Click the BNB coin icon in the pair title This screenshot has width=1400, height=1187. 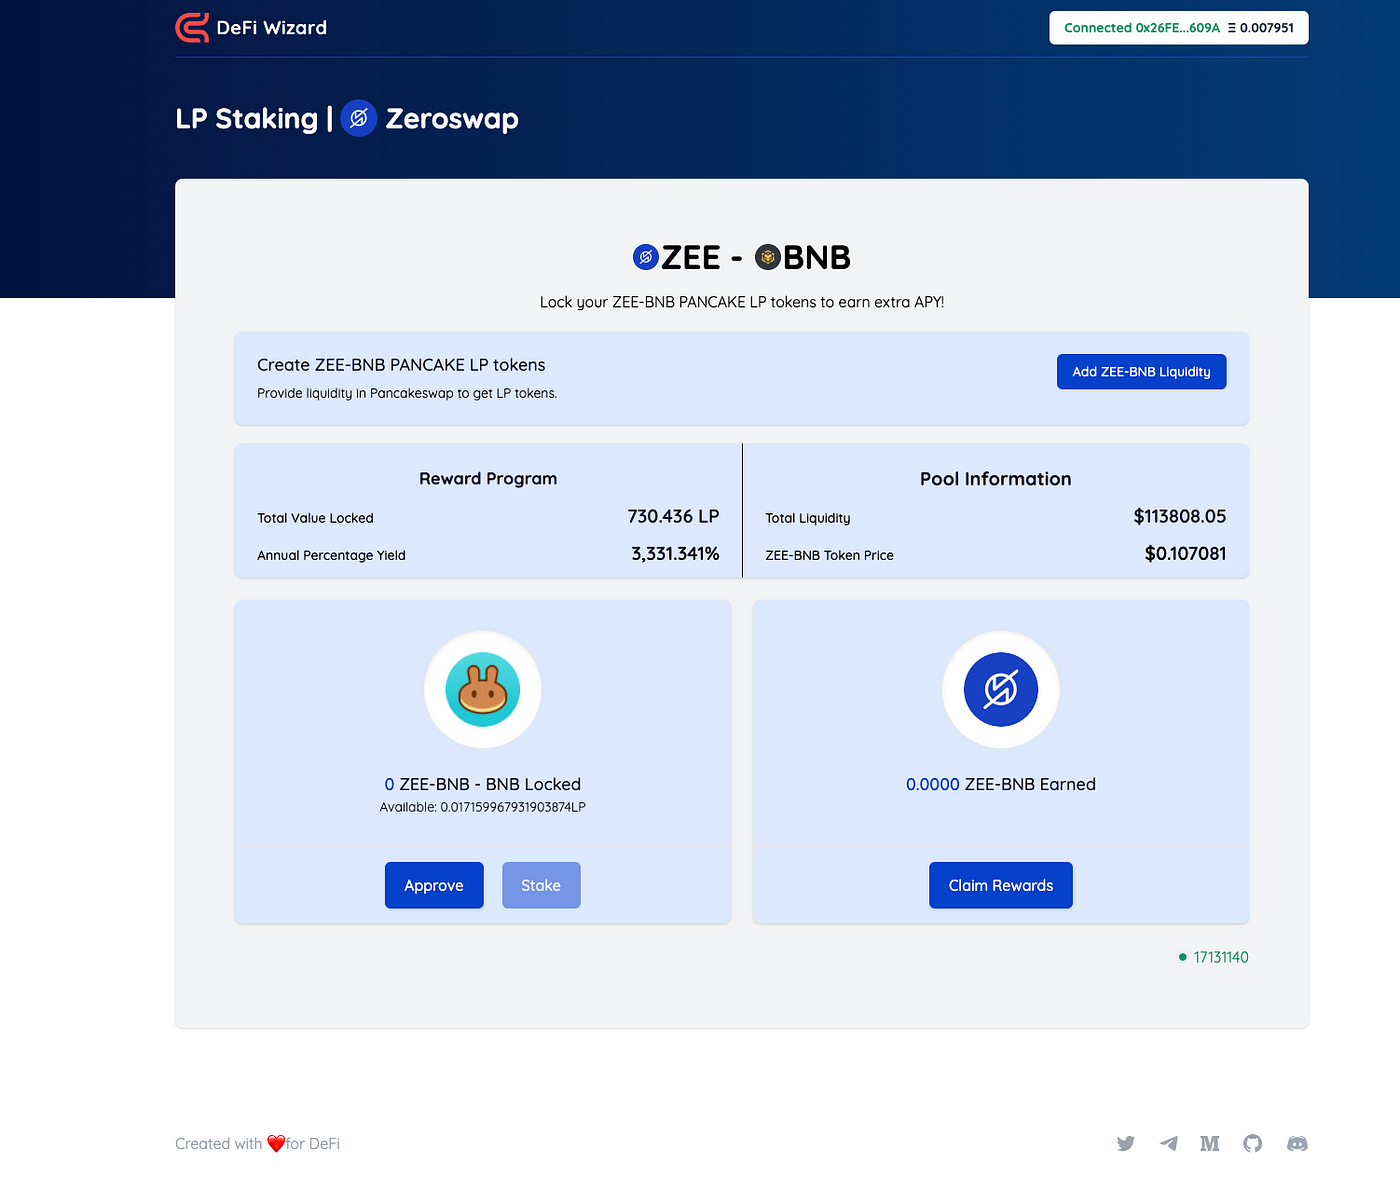click(x=768, y=257)
